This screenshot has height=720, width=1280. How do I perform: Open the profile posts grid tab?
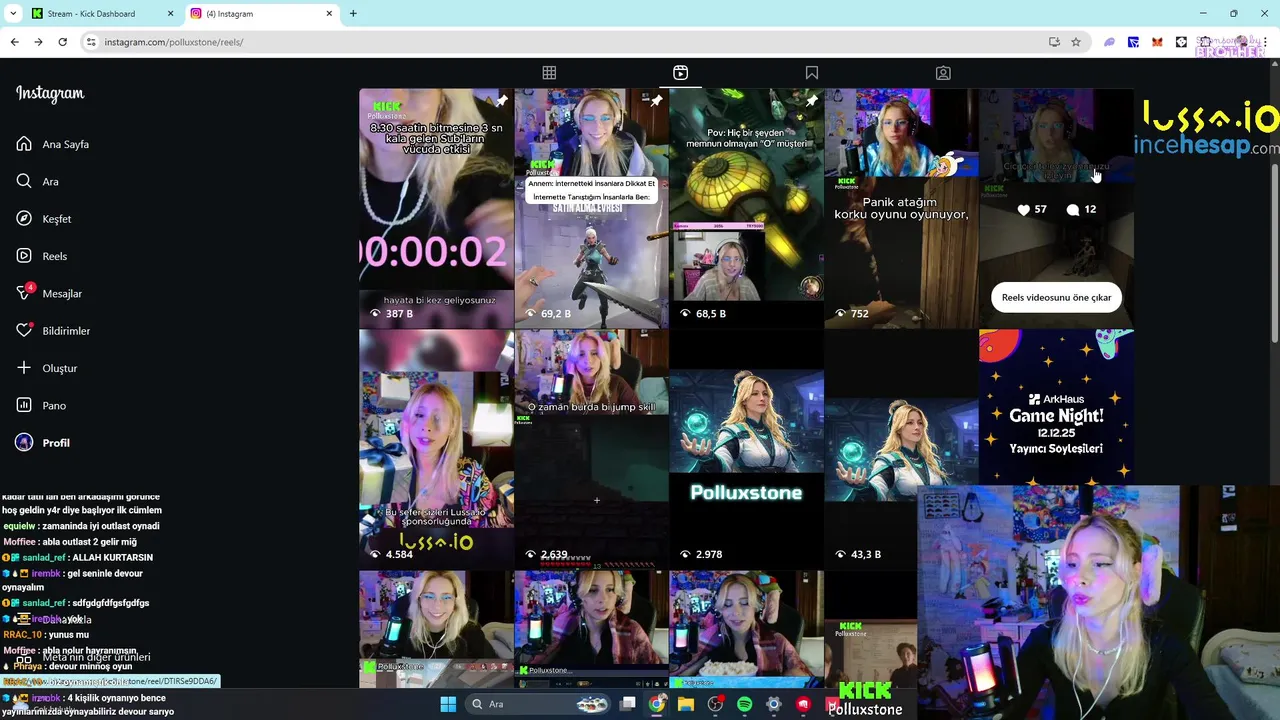point(549,73)
